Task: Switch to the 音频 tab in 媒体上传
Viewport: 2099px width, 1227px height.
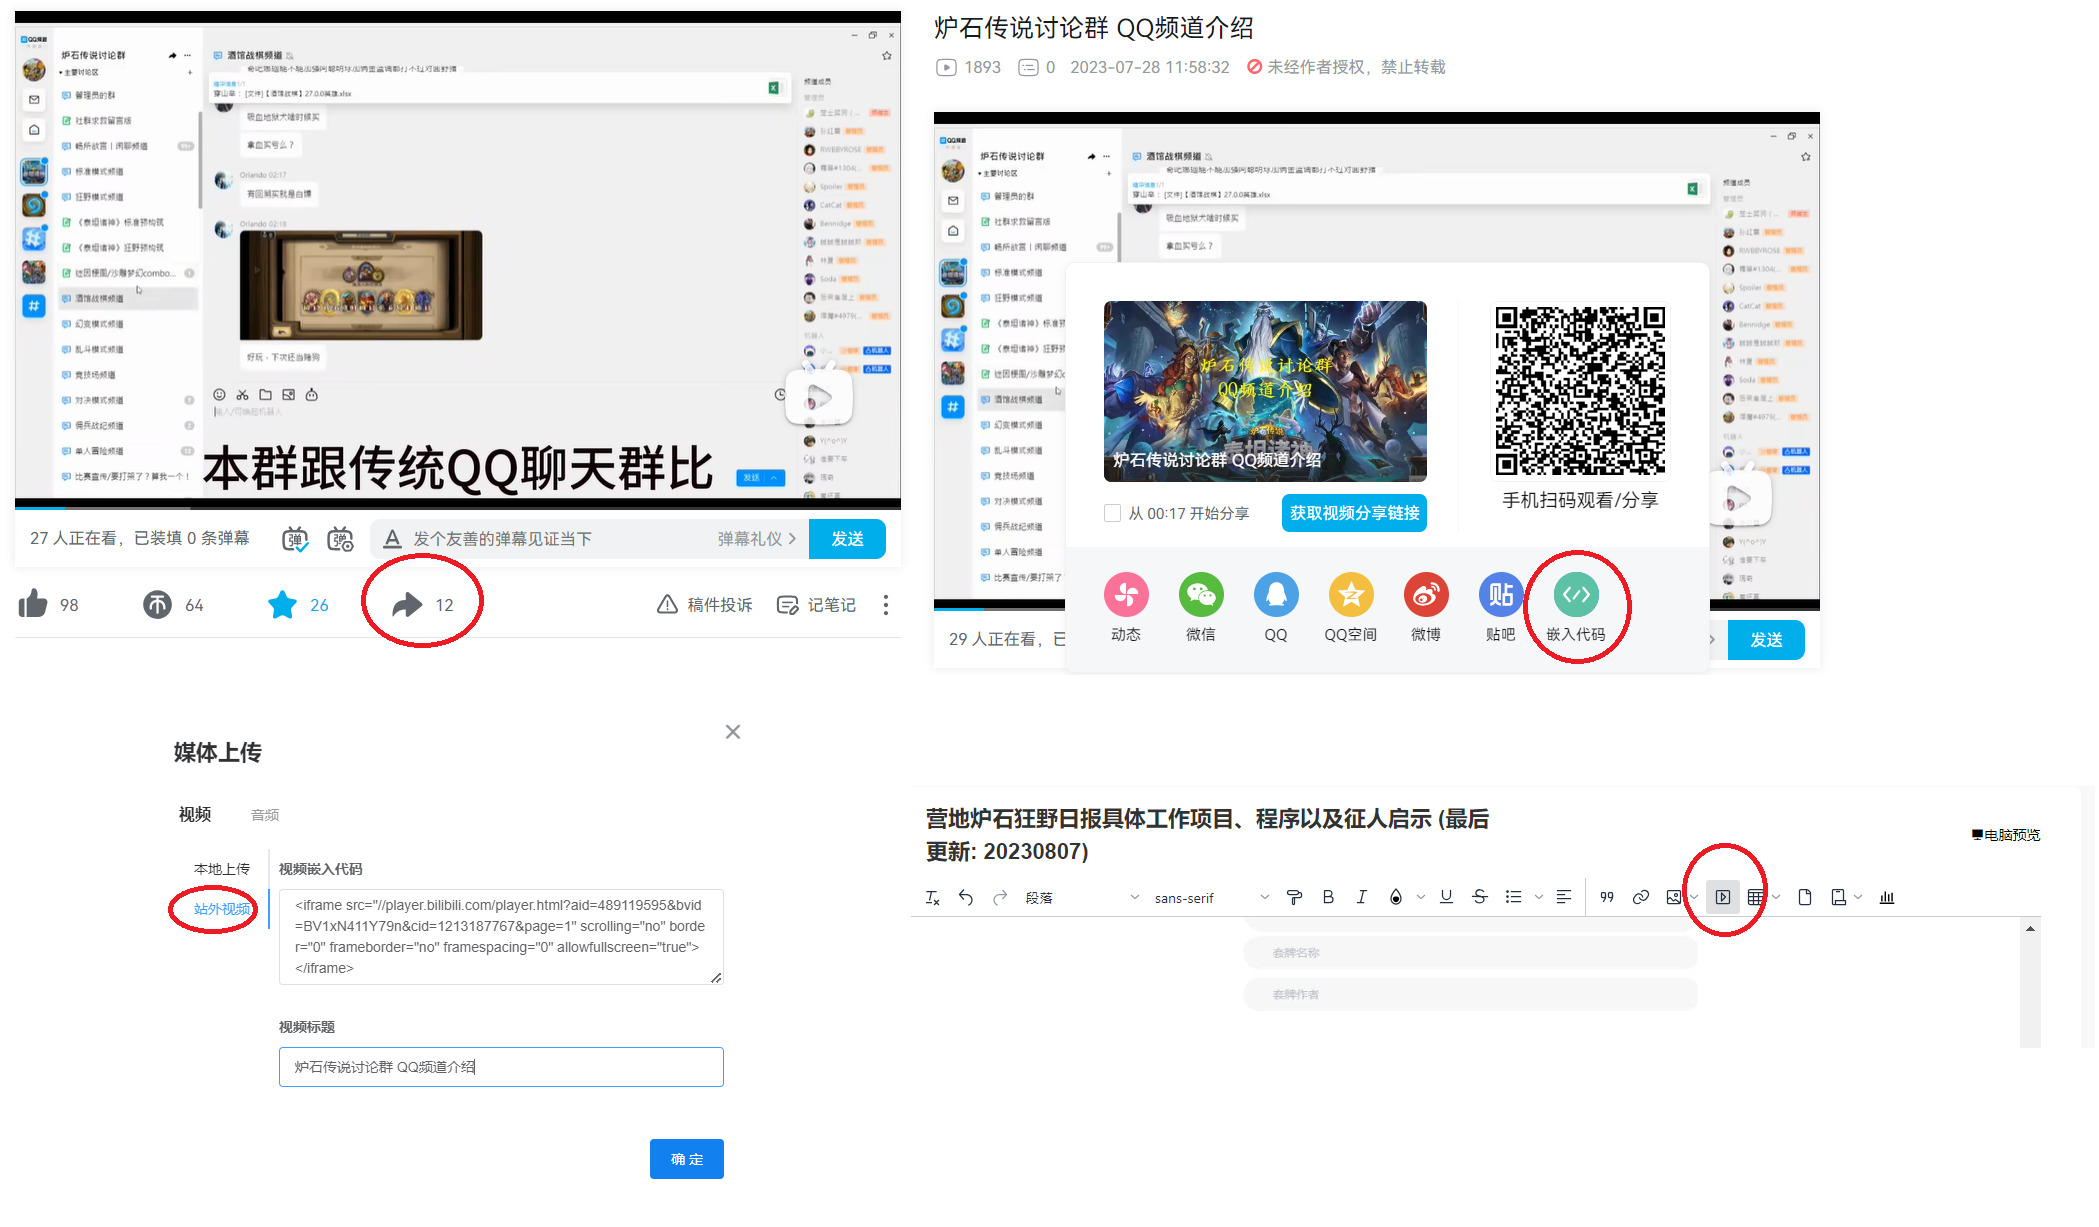Action: [265, 815]
